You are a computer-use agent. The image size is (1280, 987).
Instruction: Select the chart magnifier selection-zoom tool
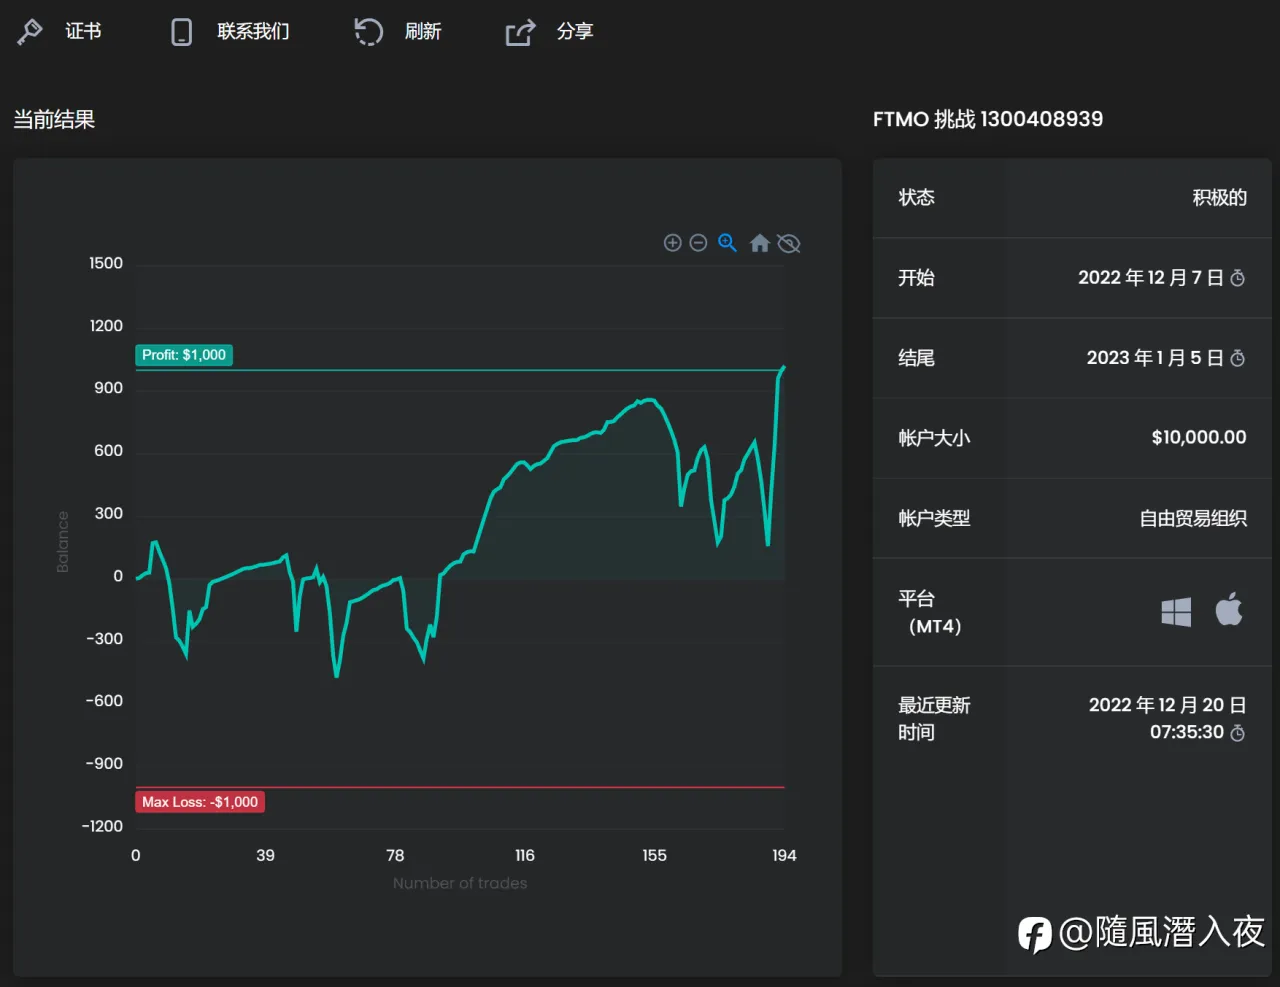[x=727, y=243]
